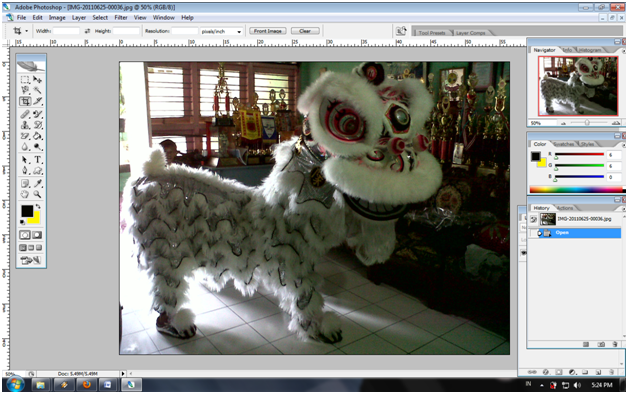Select the Move tool
The height and width of the screenshot is (394, 628).
(37, 80)
